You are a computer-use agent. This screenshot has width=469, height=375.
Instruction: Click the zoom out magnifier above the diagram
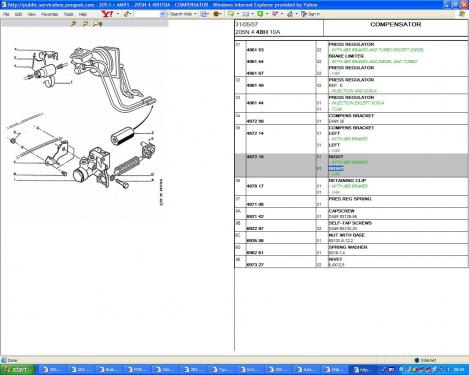(85, 23)
